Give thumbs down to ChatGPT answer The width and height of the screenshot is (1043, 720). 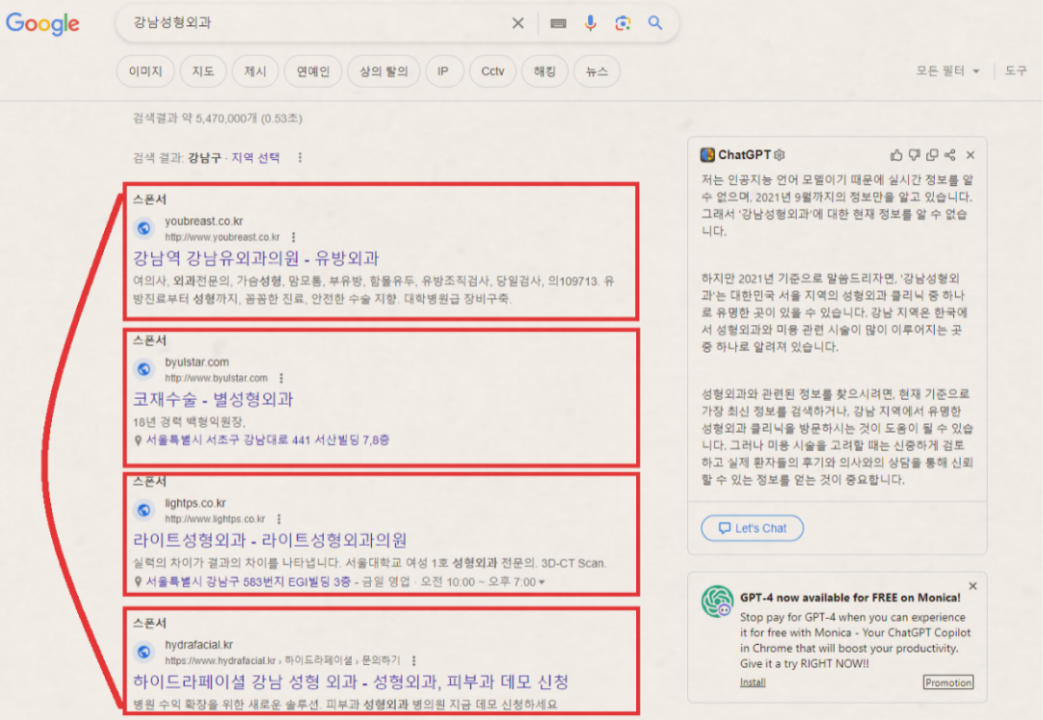915,155
